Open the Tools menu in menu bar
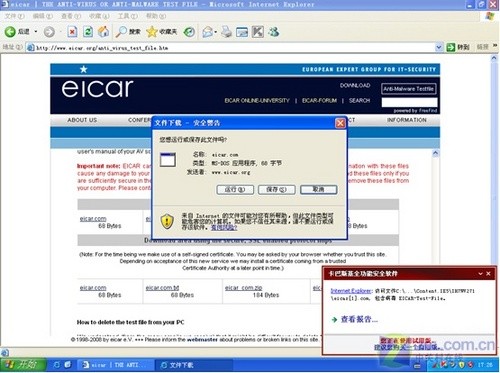Image resolution: width=500 pixels, height=373 pixels. point(127,16)
